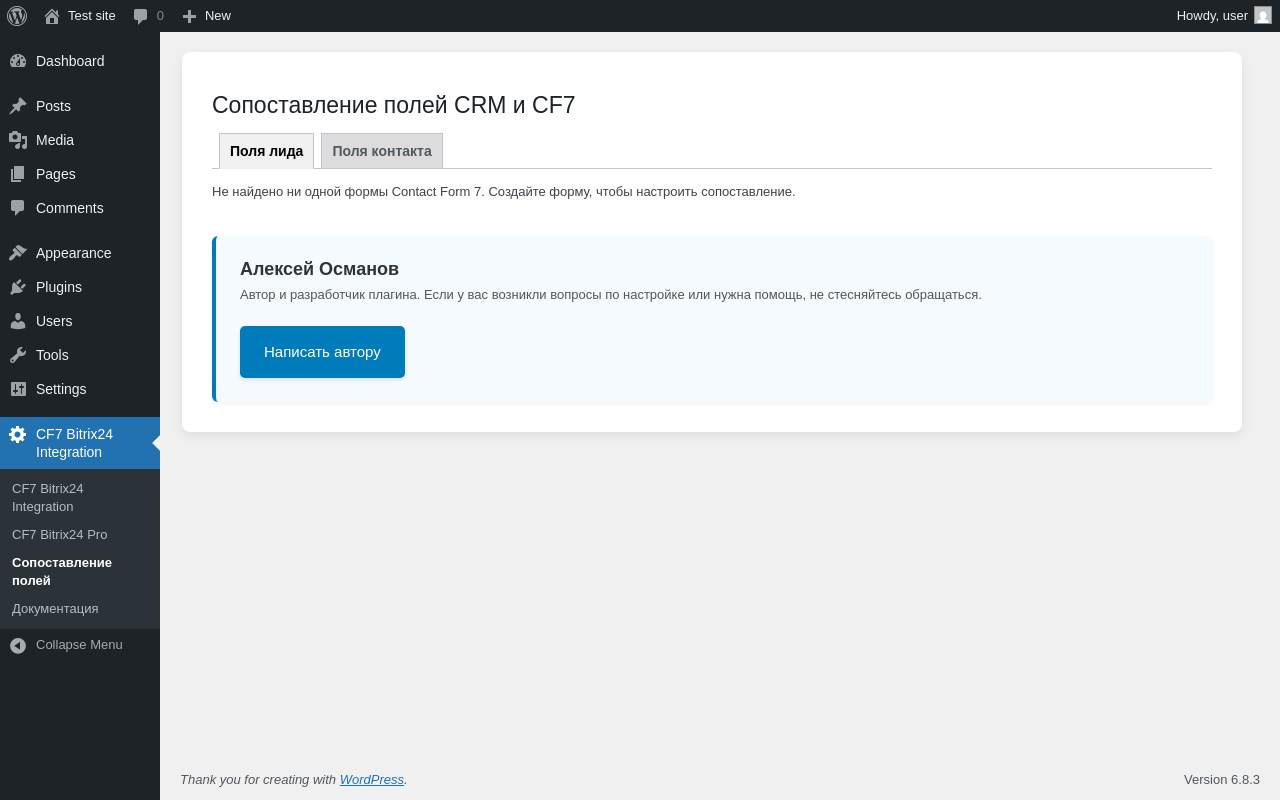
Task: Click the user avatar in the admin bar
Action: pos(1263,15)
